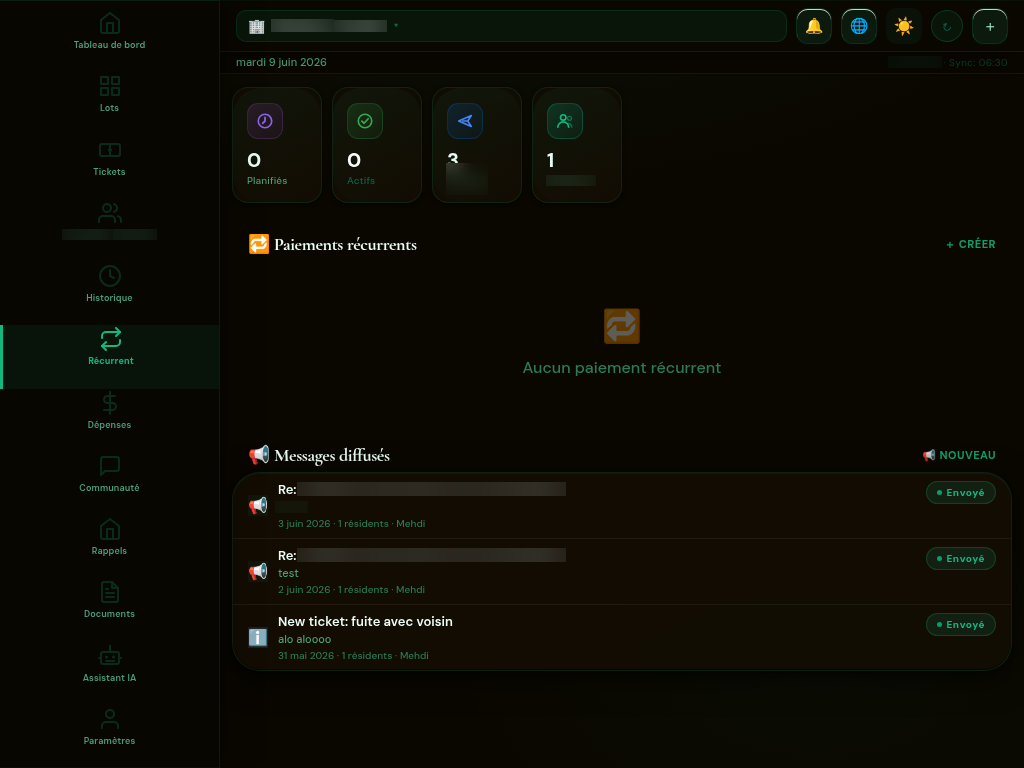Screen dimensions: 1024x768
Task: Open Communauté chat section
Action: point(110,475)
